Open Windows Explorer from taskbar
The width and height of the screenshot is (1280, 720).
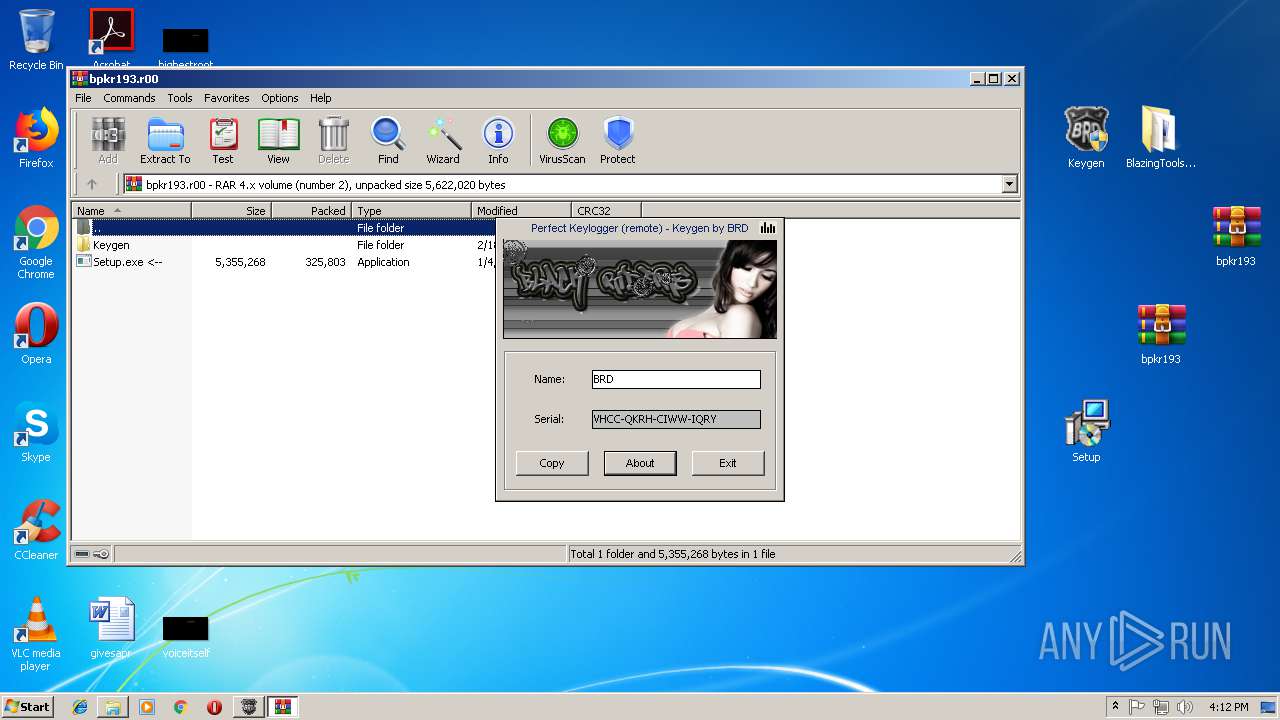click(x=113, y=707)
